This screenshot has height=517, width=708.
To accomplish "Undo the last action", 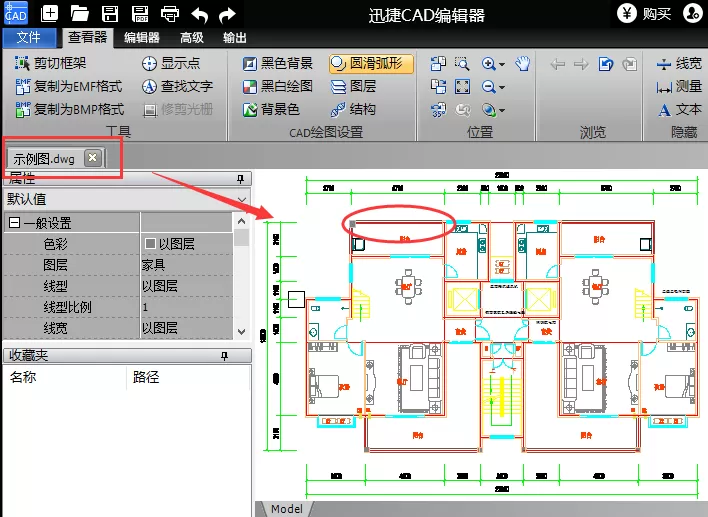I will tap(200, 15).
